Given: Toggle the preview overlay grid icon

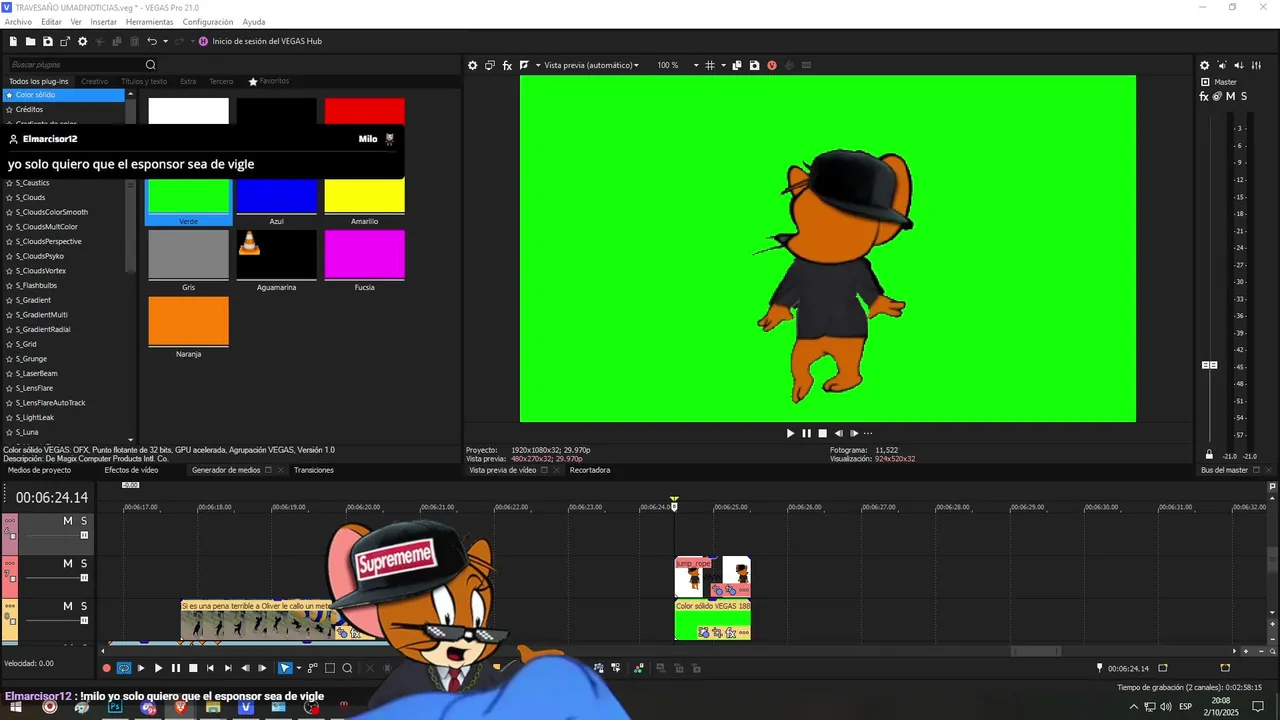Looking at the screenshot, I should coord(709,65).
